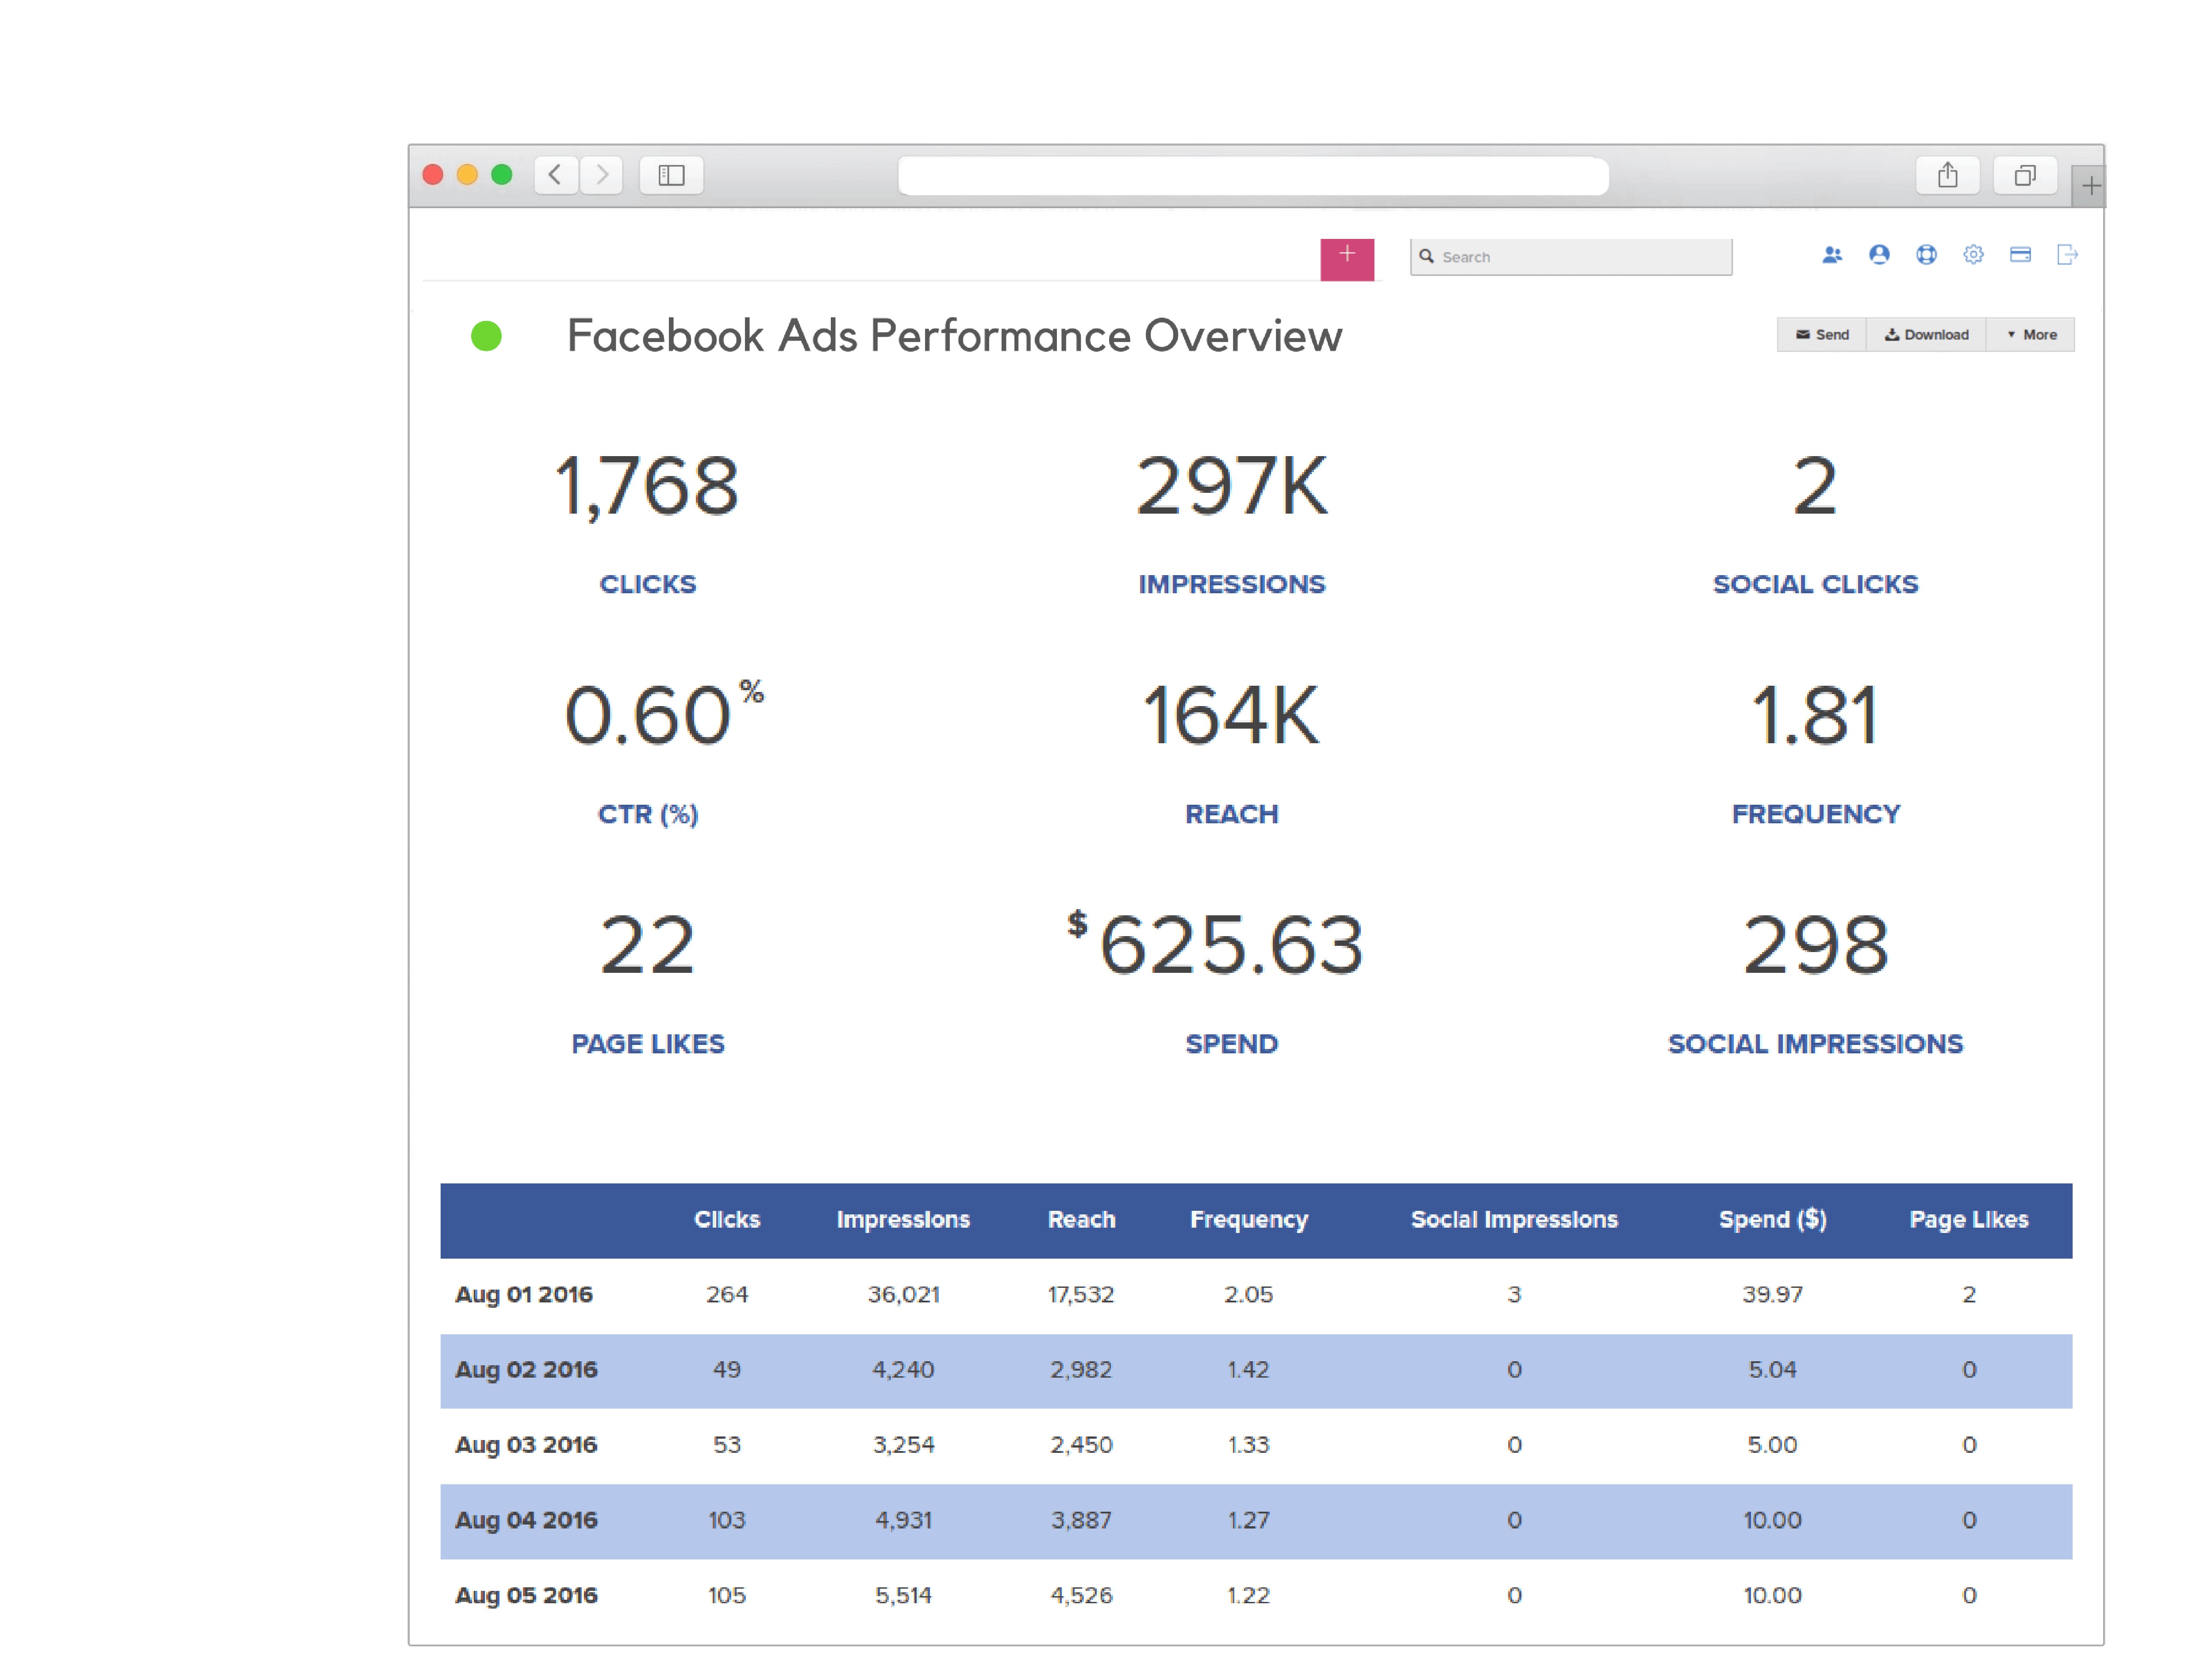Expand the More options dropdown
The image size is (2212, 1659).
pos(2031,334)
